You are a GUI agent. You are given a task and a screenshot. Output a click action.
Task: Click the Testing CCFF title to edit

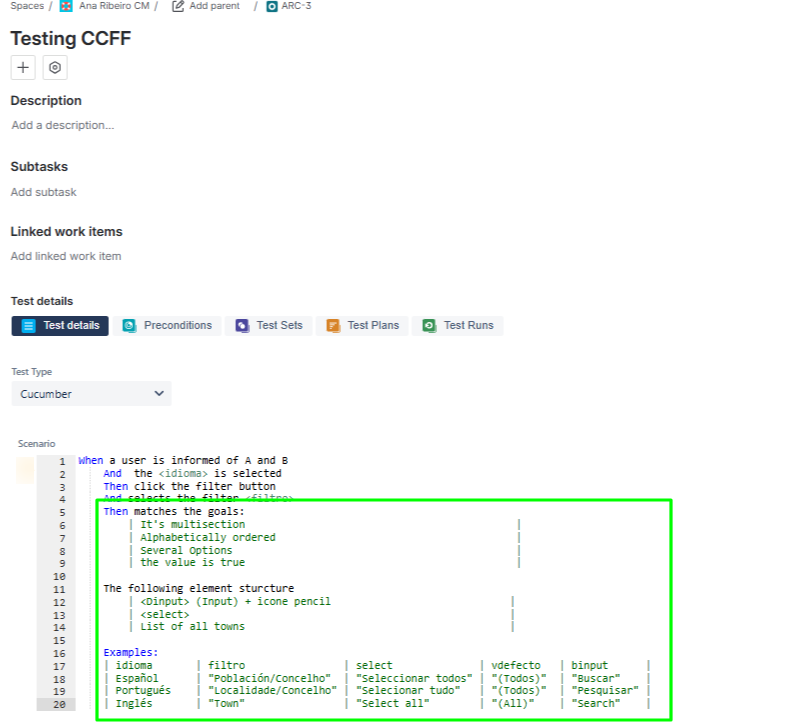click(71, 39)
